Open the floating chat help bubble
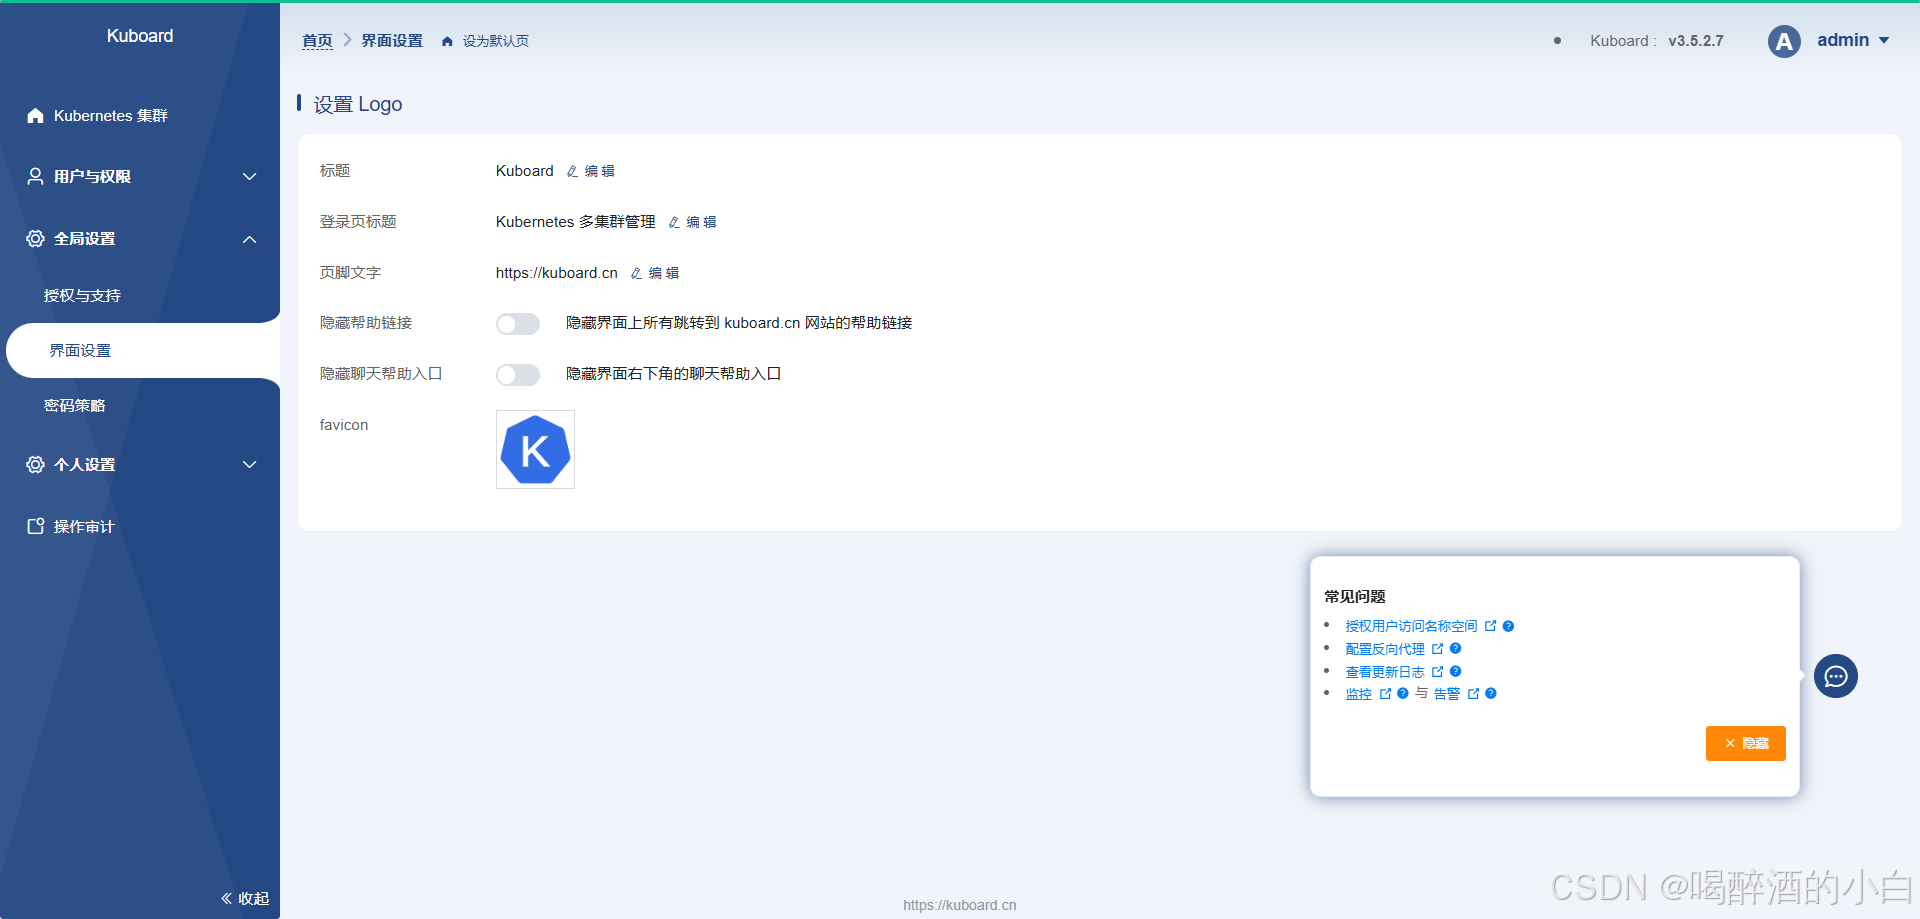 [1835, 676]
